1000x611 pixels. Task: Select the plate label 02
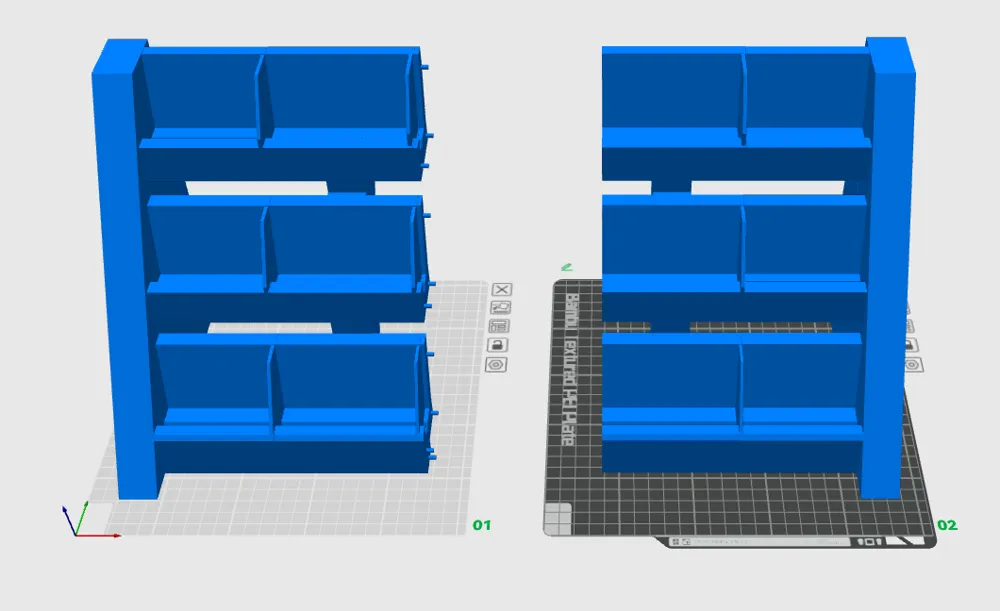pos(950,524)
